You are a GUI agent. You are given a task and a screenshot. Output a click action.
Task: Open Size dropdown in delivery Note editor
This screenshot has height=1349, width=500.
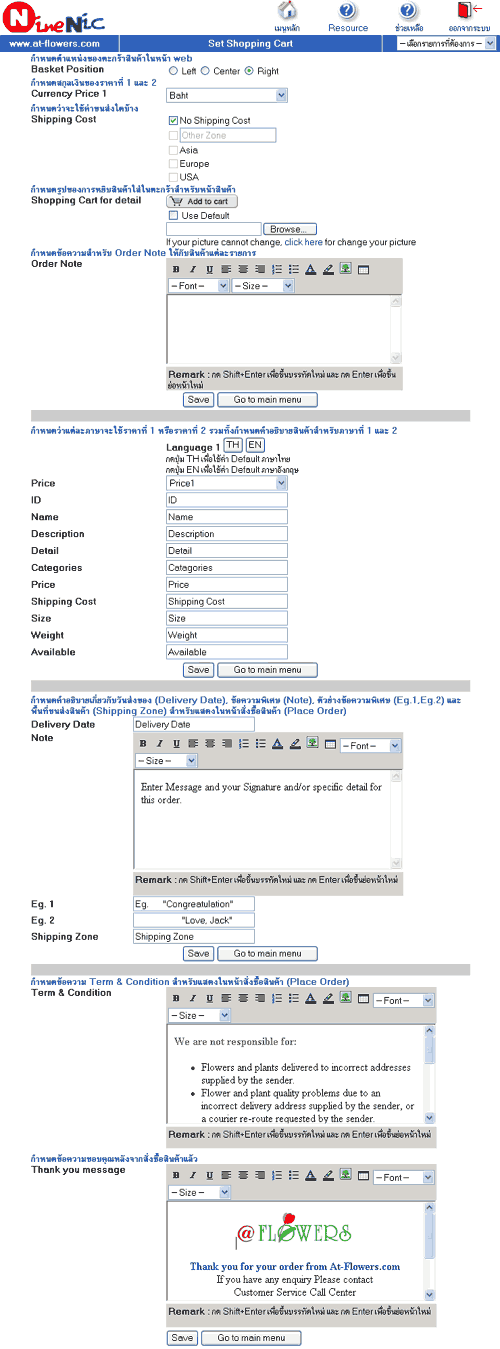(165, 760)
